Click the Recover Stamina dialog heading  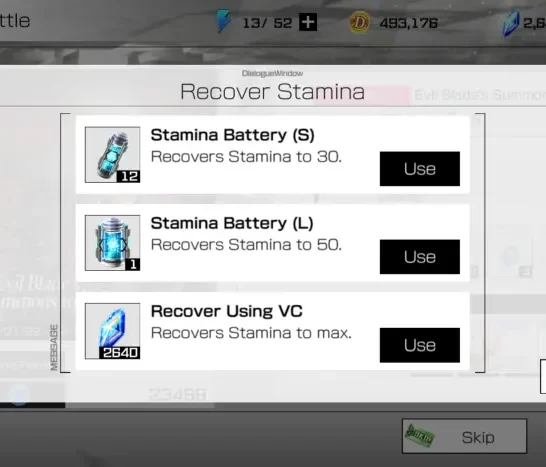[x=272, y=92]
